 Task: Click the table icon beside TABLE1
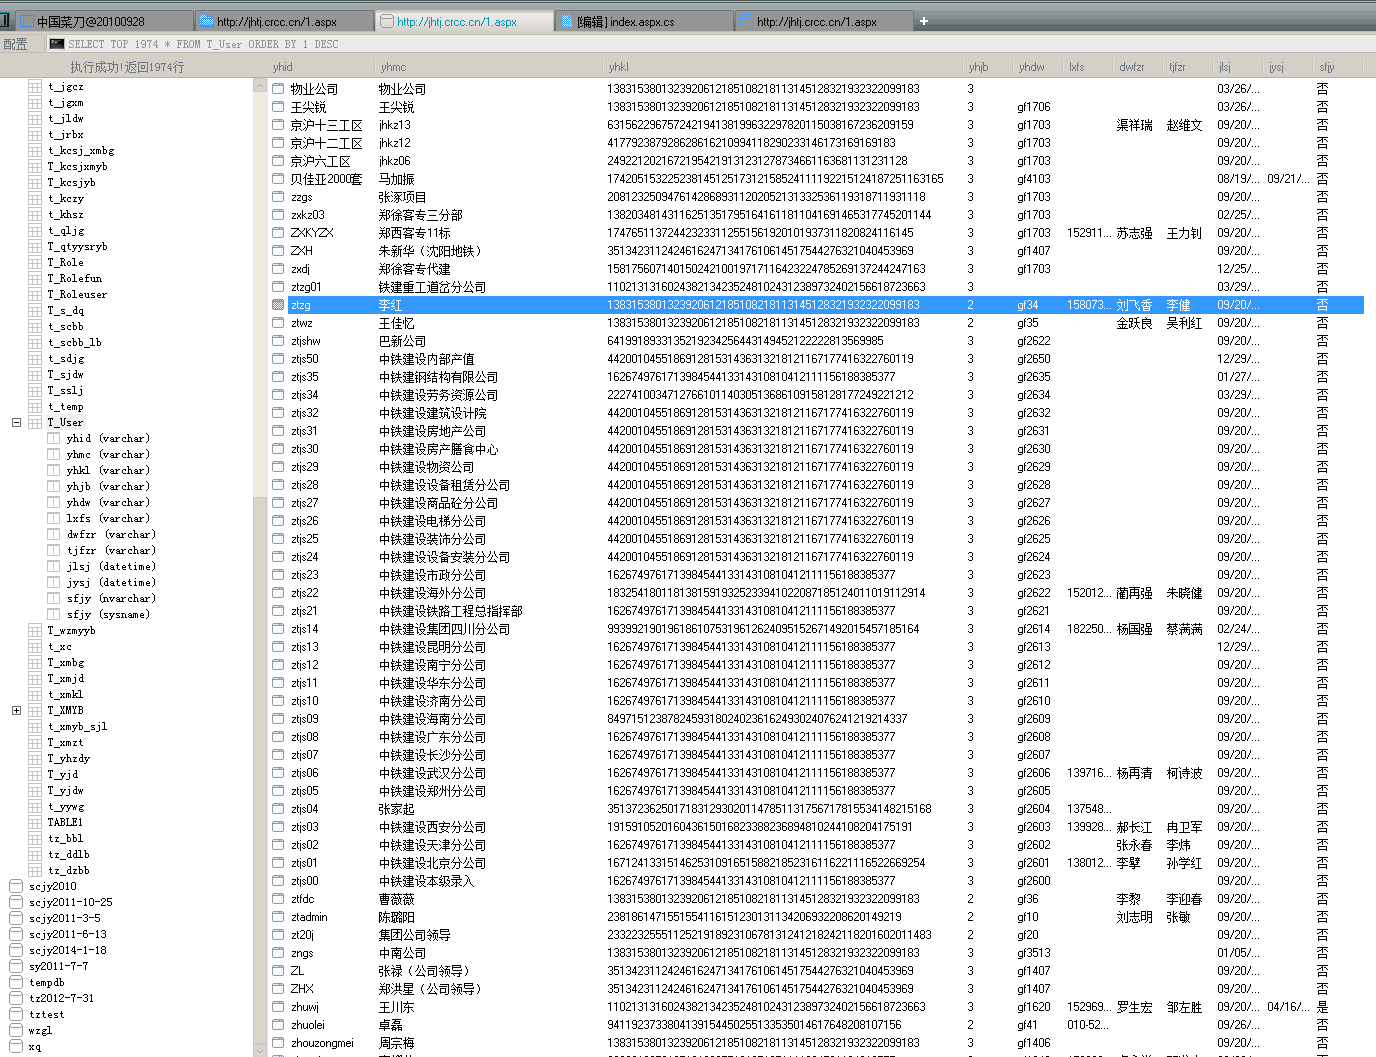pyautogui.click(x=35, y=823)
